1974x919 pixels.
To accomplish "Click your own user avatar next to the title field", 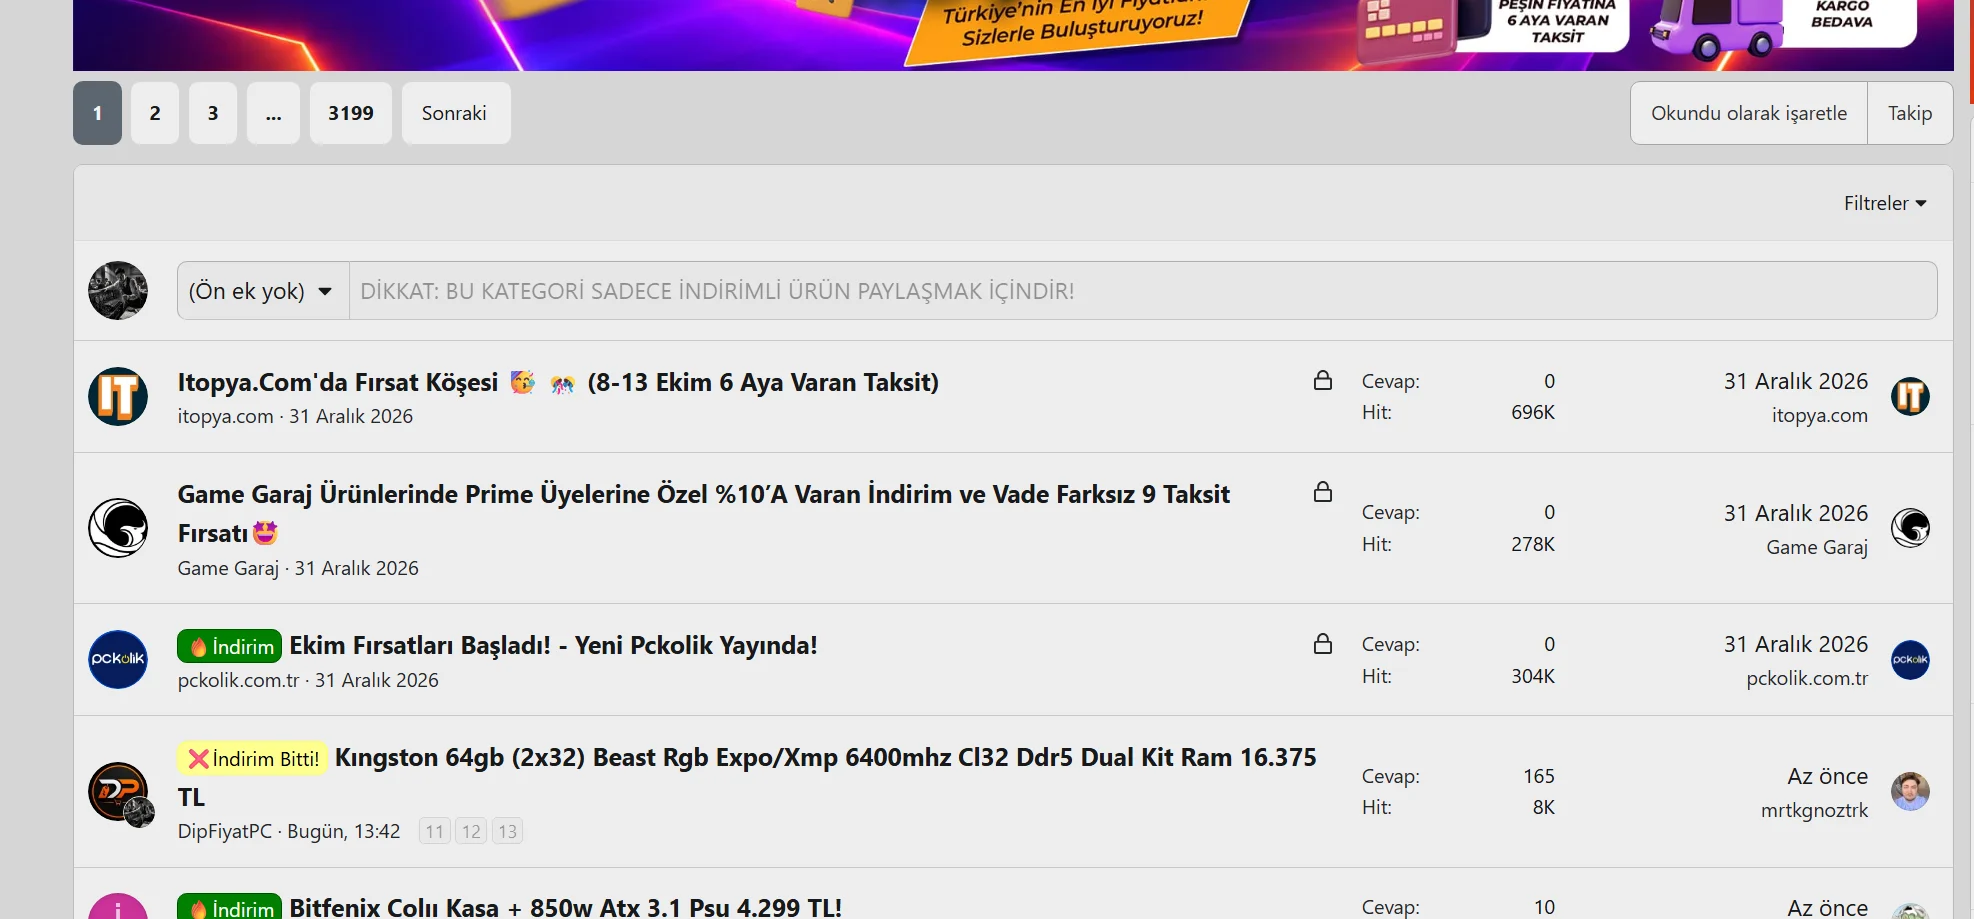I will [118, 290].
